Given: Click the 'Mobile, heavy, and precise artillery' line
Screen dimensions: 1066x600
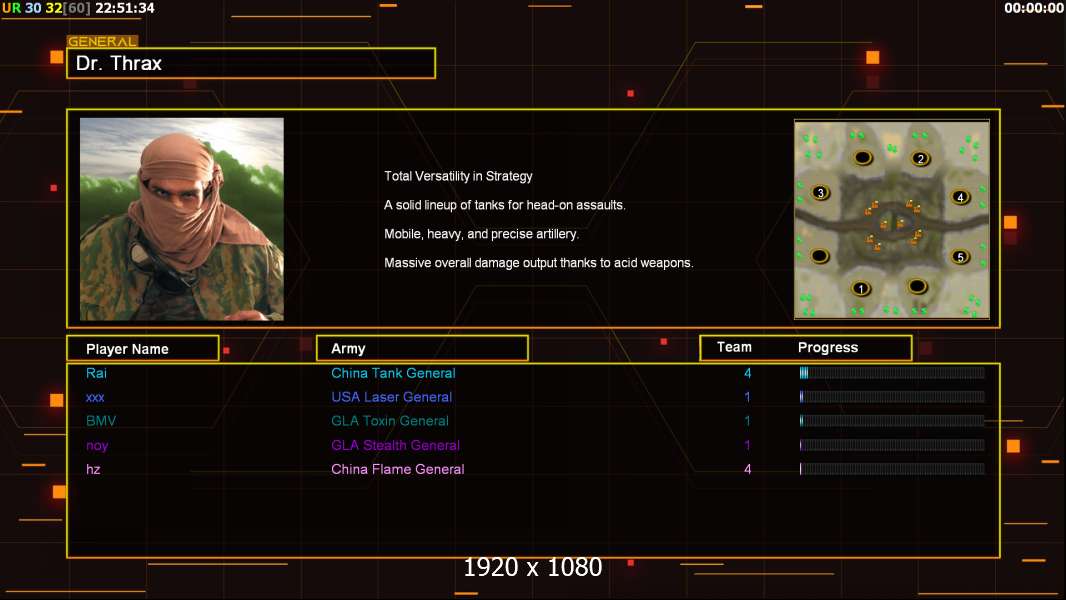Looking at the screenshot, I should point(481,234).
